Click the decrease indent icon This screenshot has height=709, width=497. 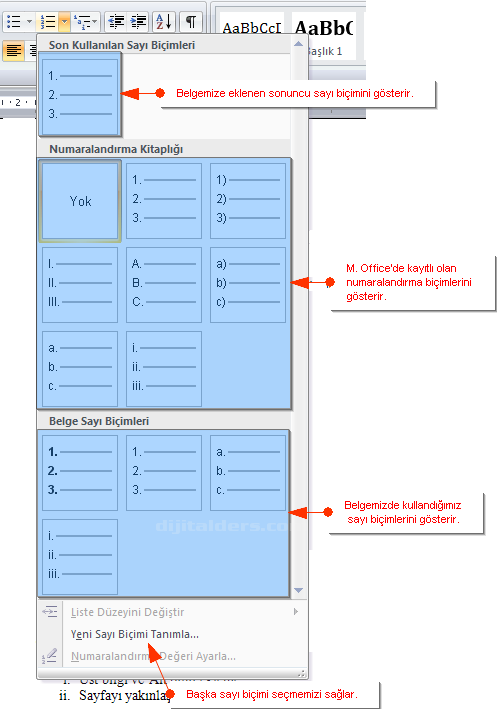(117, 22)
